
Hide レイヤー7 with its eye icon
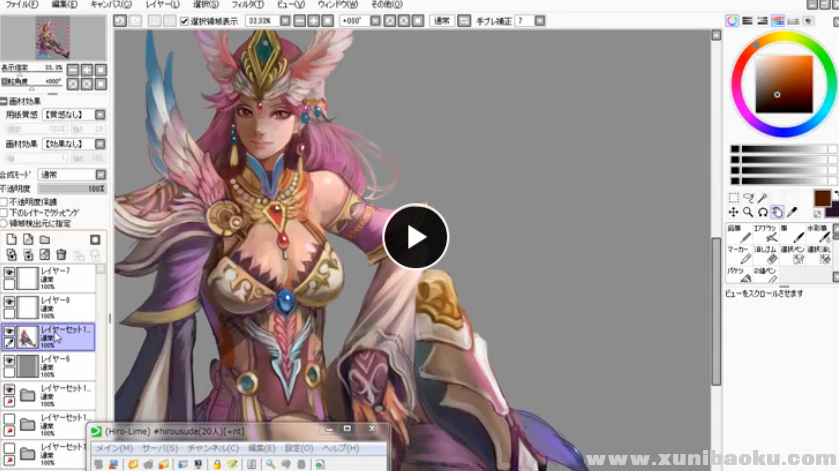[x=9, y=271]
